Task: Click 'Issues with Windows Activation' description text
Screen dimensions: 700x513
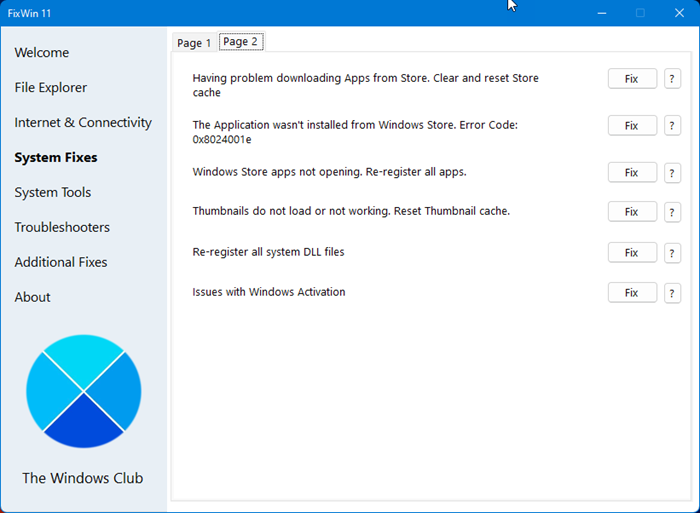Action: 269,292
